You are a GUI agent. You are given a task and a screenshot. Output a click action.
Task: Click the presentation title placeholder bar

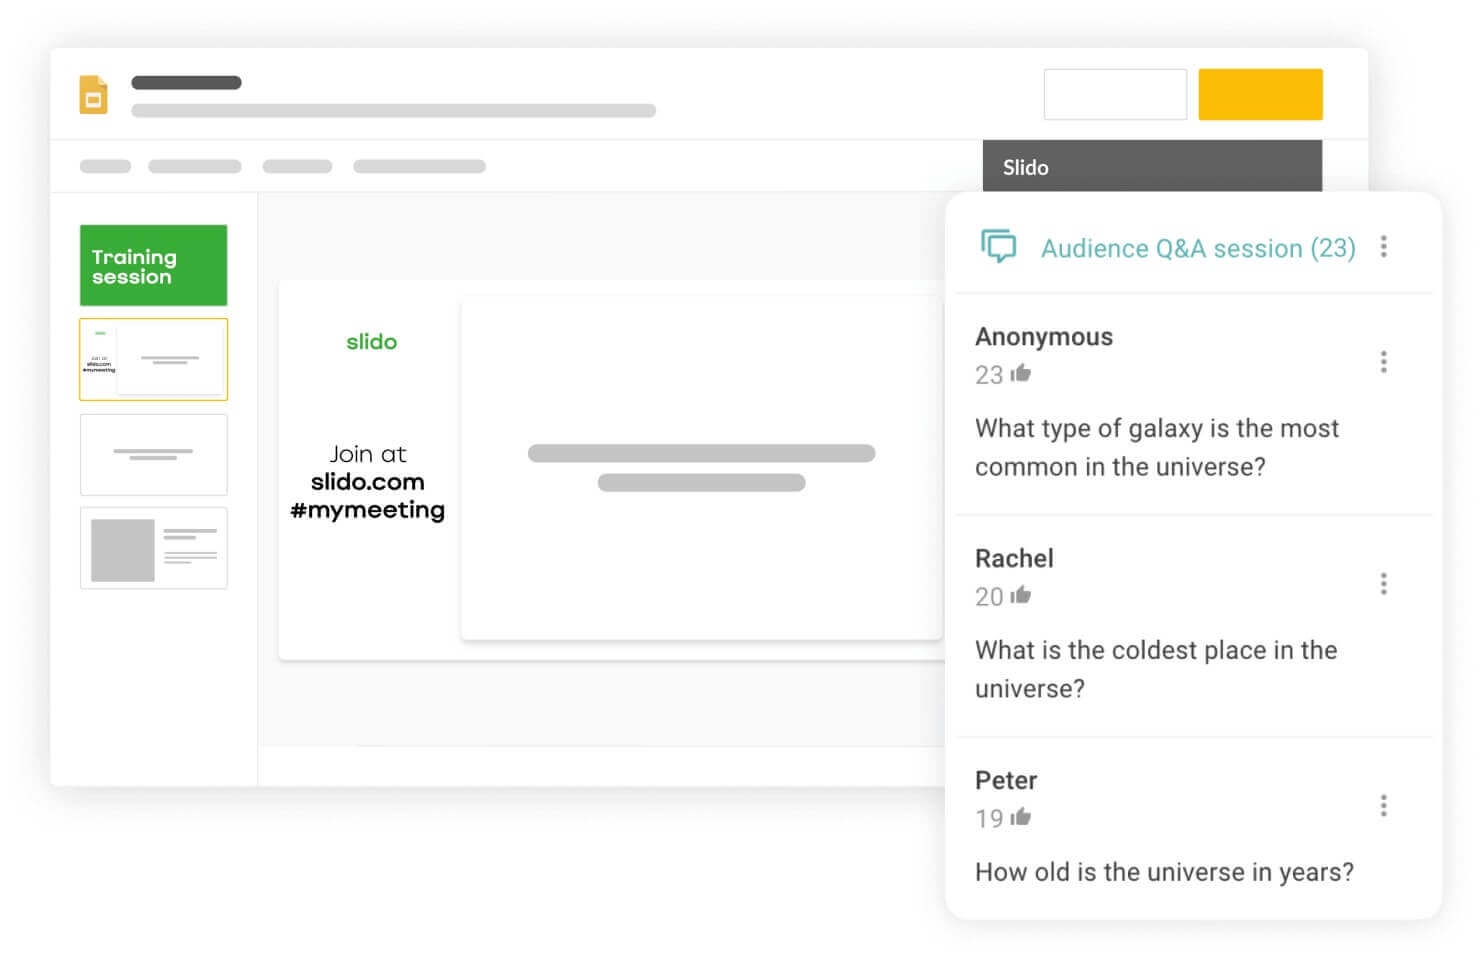186,82
